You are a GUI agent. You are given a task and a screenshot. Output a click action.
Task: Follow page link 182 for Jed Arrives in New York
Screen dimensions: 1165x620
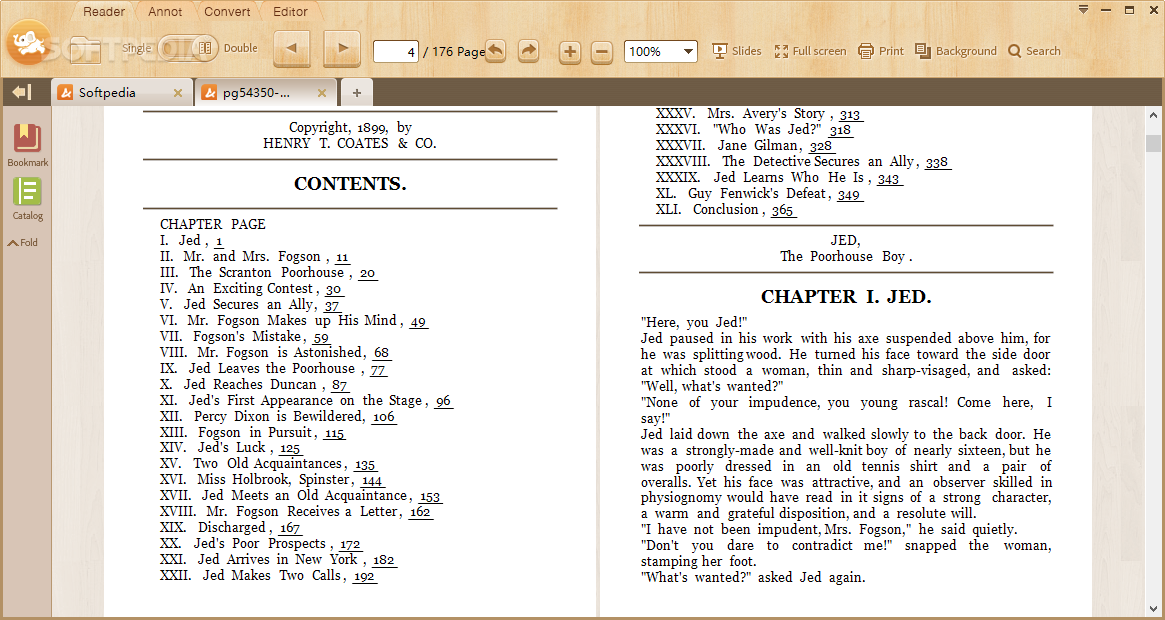(383, 561)
